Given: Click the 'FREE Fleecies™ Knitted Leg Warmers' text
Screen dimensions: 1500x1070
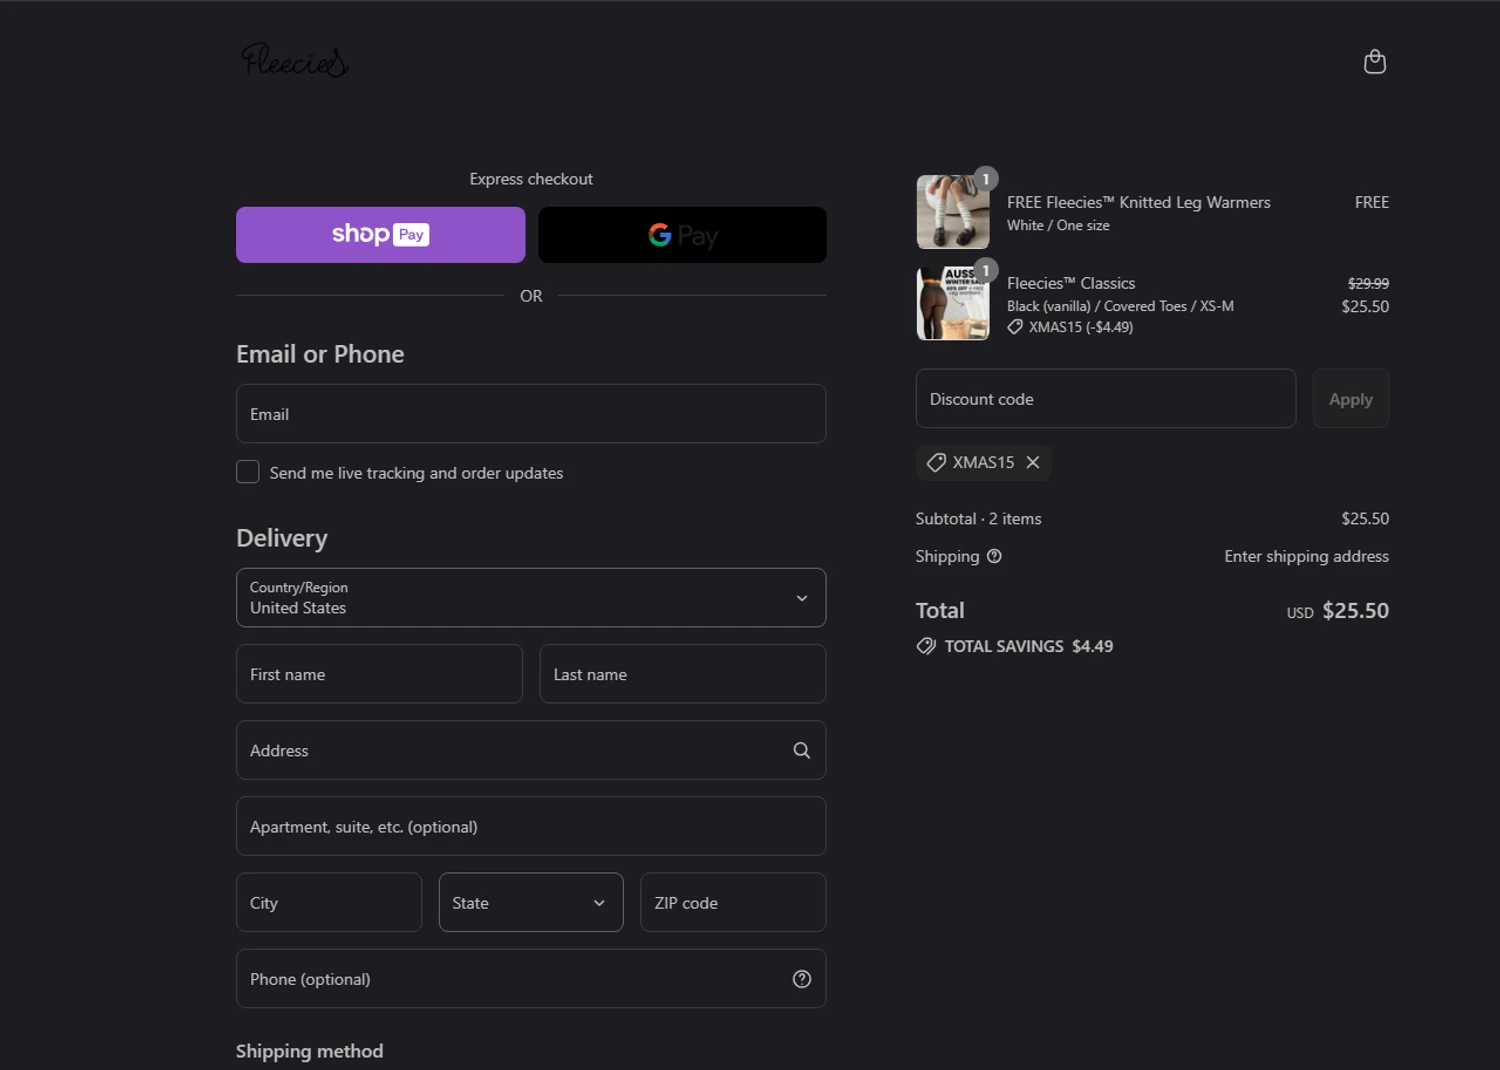Looking at the screenshot, I should (x=1139, y=202).
